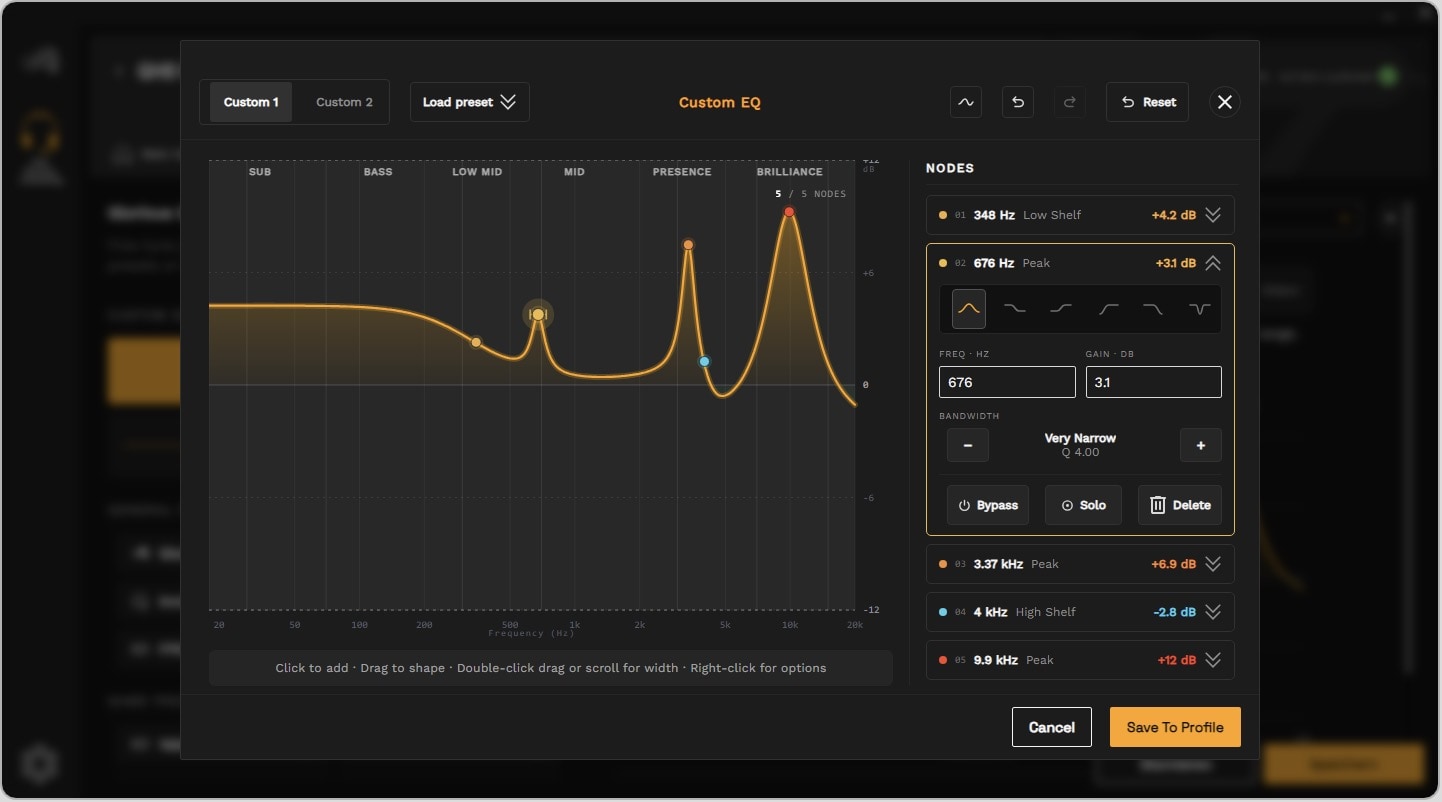The width and height of the screenshot is (1442, 802).
Task: Decrease bandwidth with the minus button
Action: point(968,445)
